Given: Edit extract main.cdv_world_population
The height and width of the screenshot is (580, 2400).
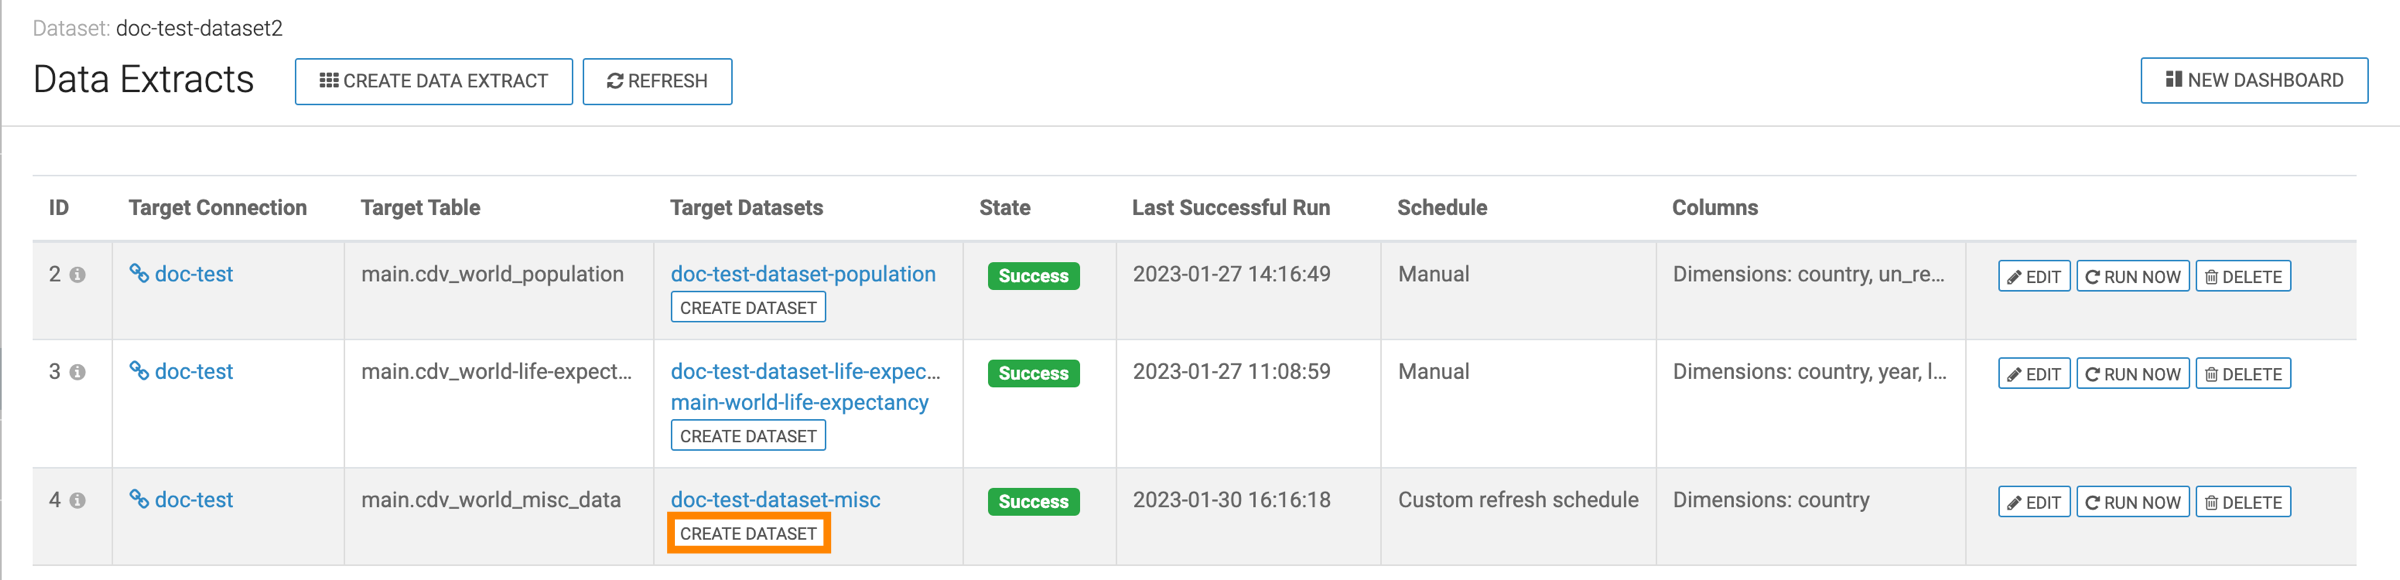Looking at the screenshot, I should pos(2034,276).
